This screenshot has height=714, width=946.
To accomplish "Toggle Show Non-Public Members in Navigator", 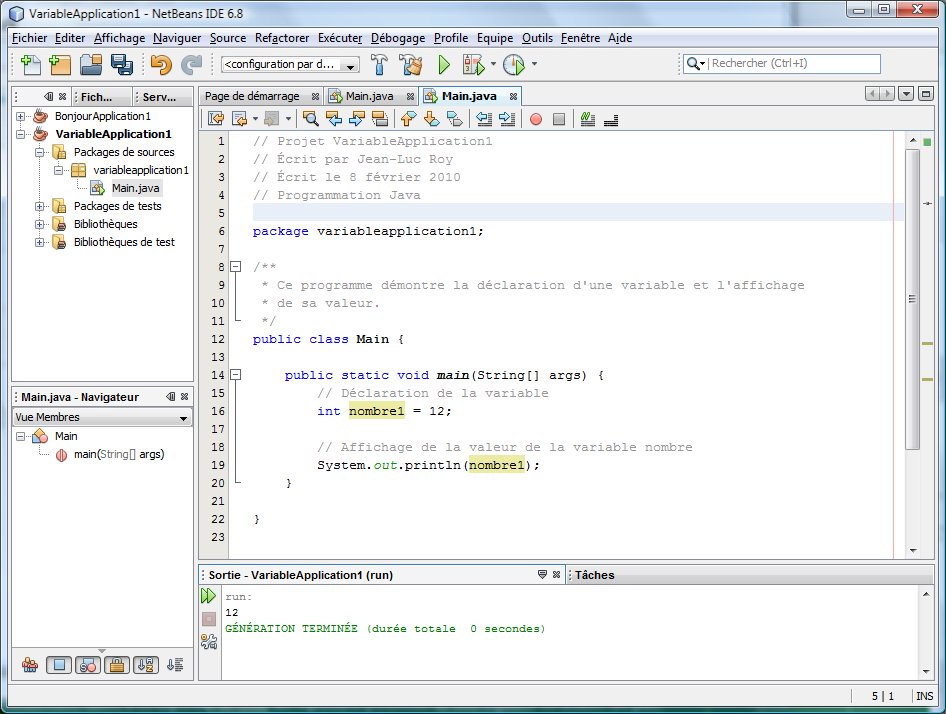I will coord(117,665).
